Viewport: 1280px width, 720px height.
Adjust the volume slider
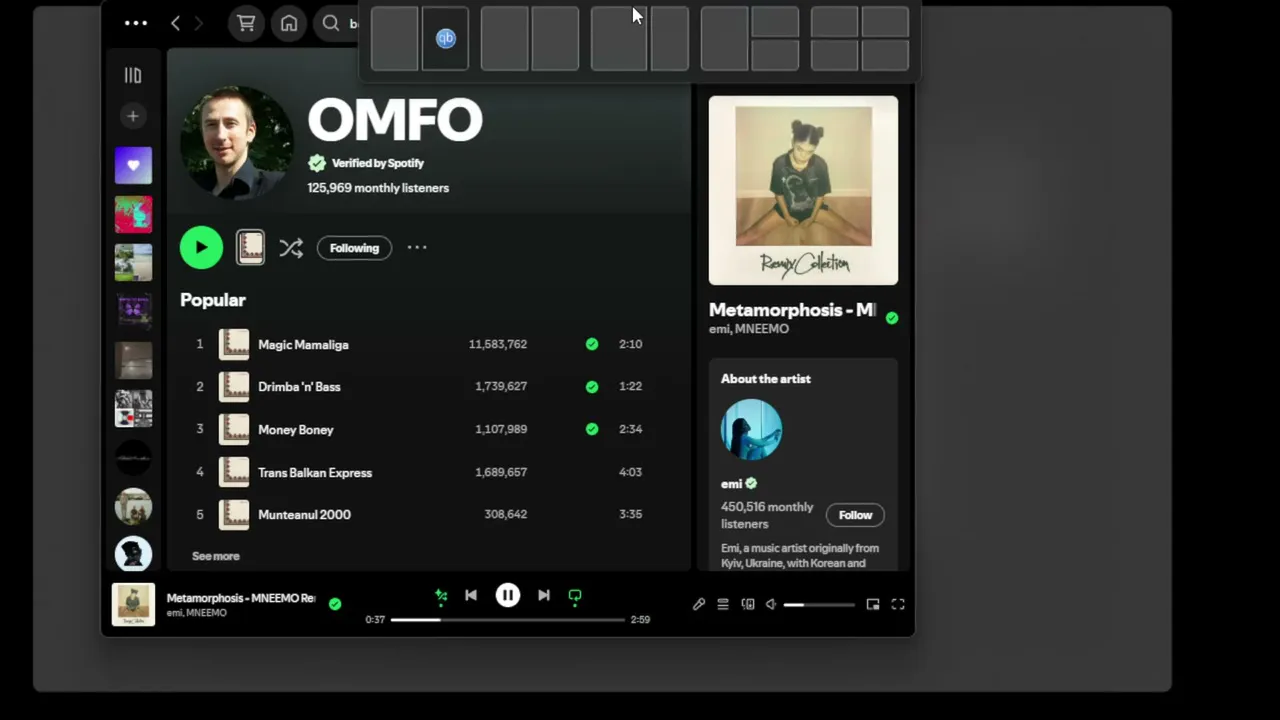click(x=819, y=605)
